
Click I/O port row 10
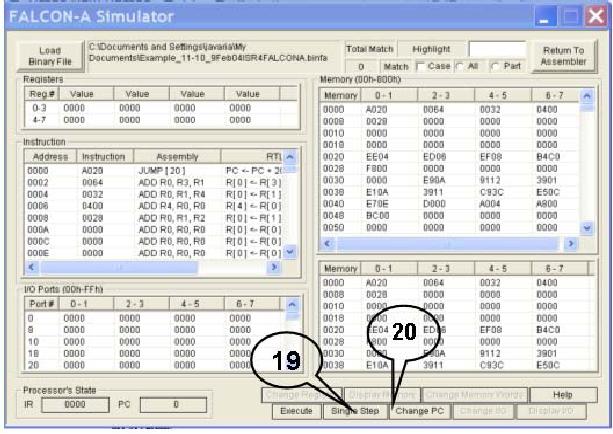154,342
